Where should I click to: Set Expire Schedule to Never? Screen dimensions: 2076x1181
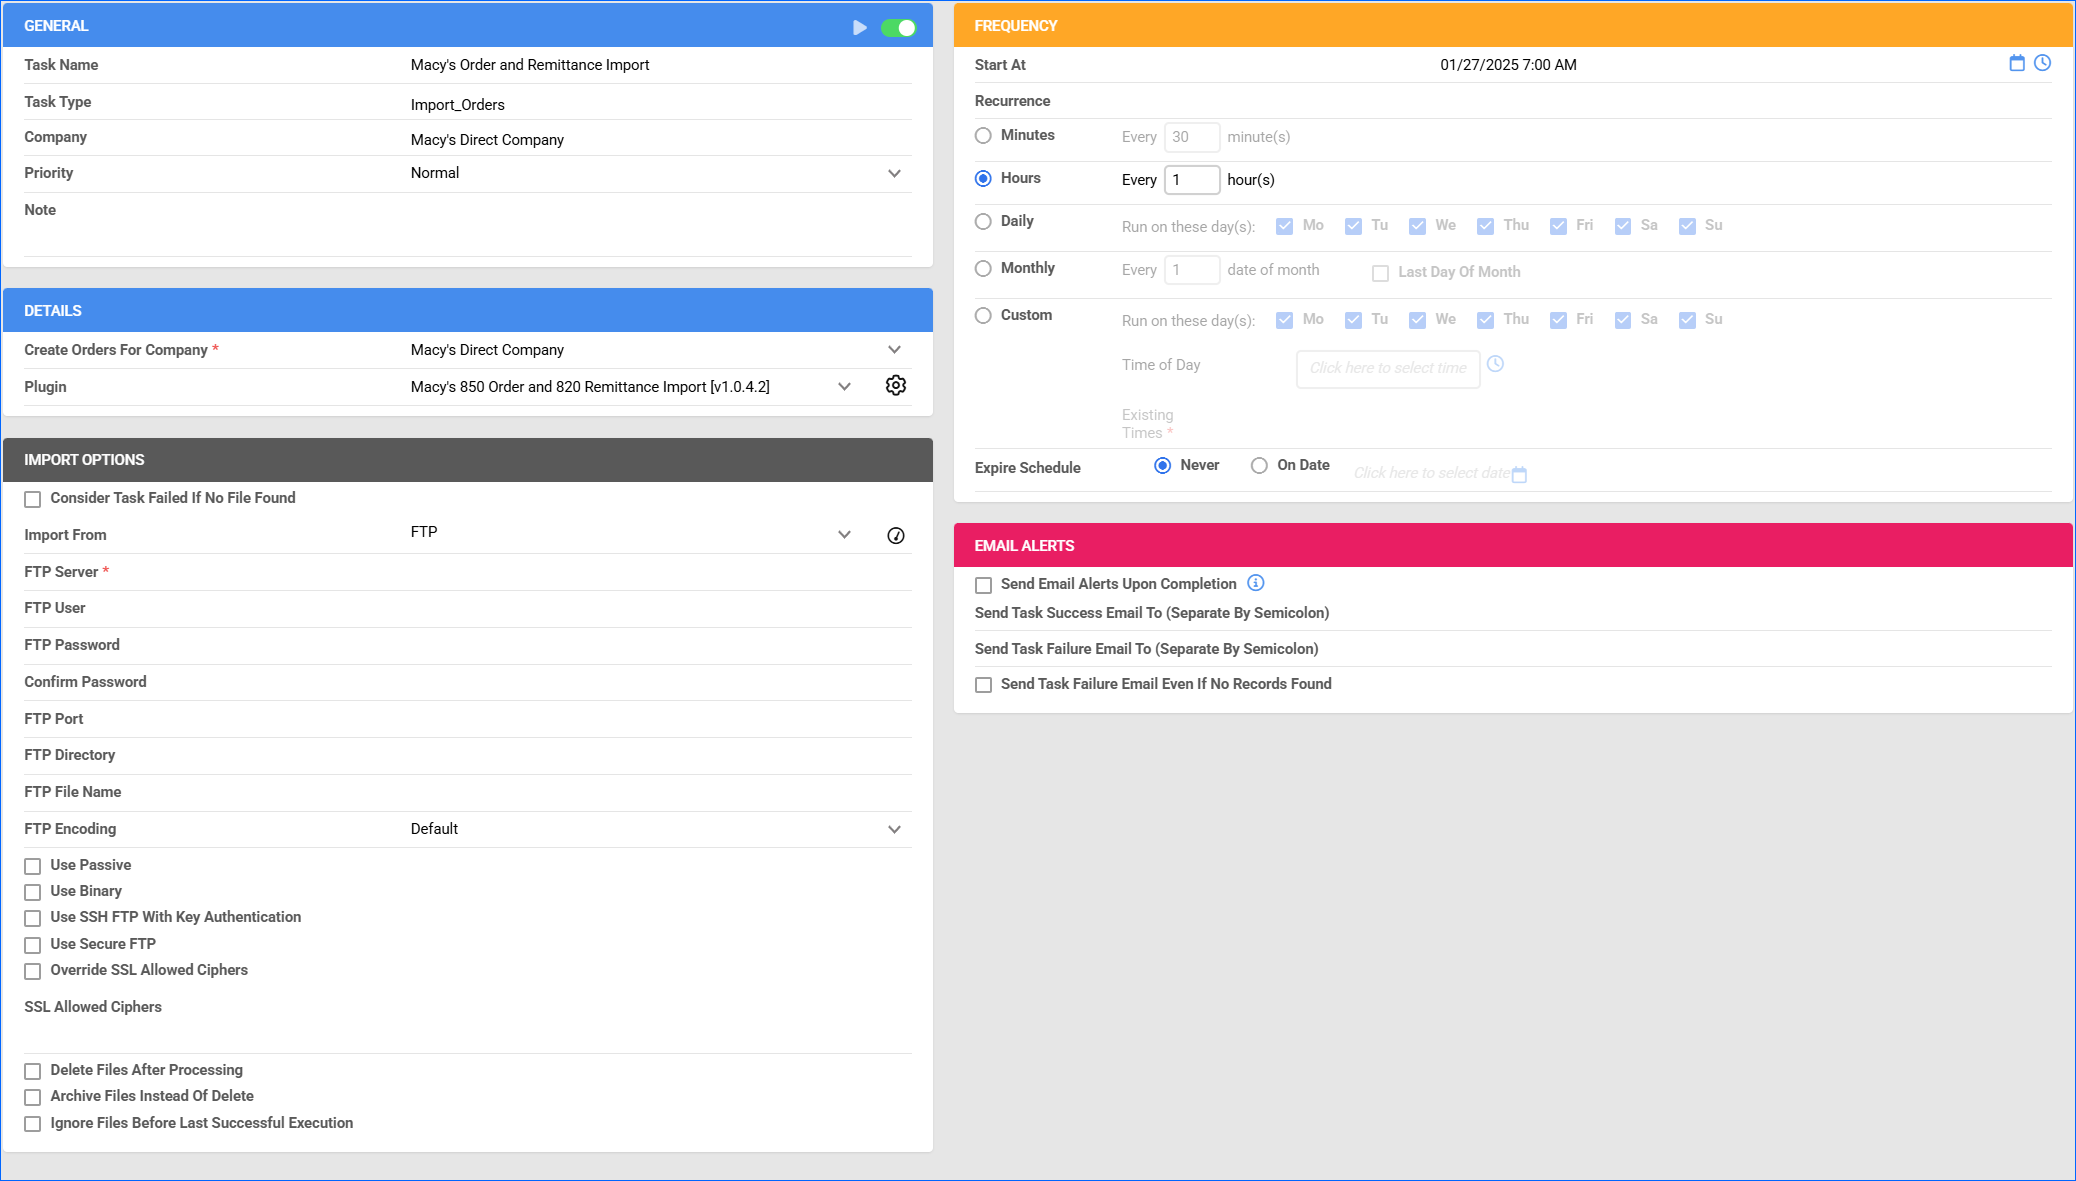coord(1162,465)
